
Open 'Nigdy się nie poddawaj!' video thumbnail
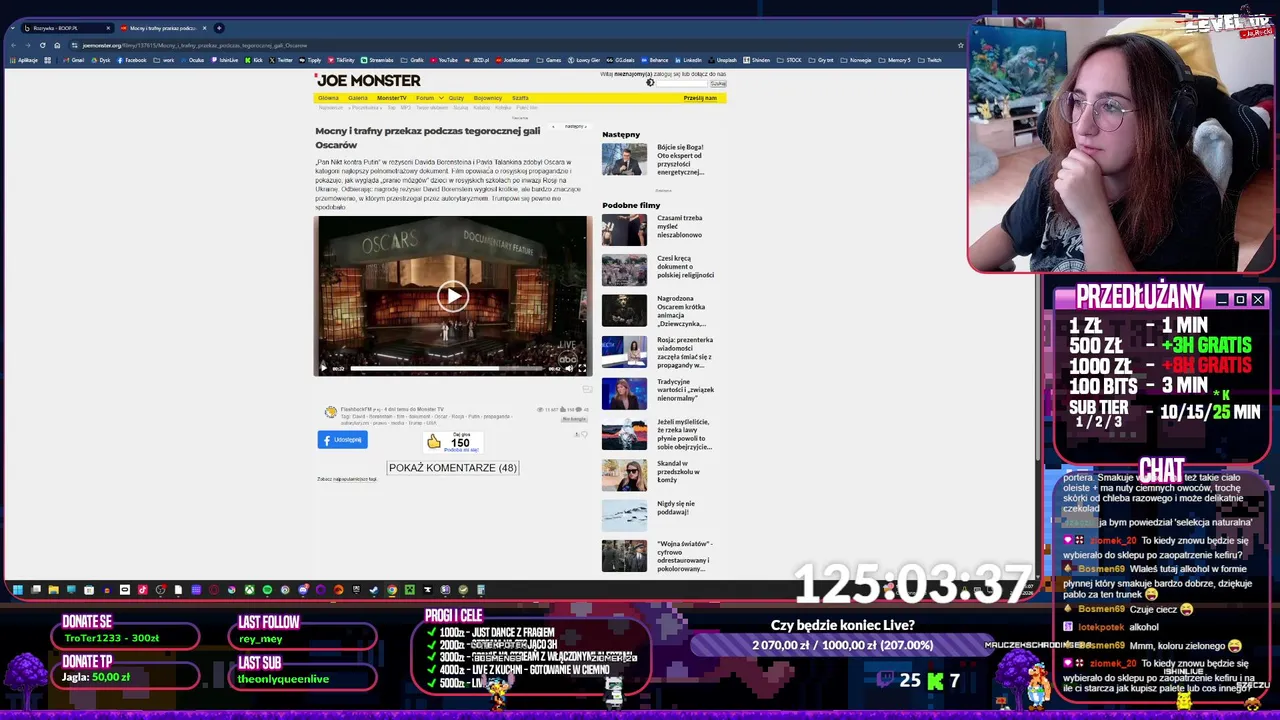click(x=624, y=515)
